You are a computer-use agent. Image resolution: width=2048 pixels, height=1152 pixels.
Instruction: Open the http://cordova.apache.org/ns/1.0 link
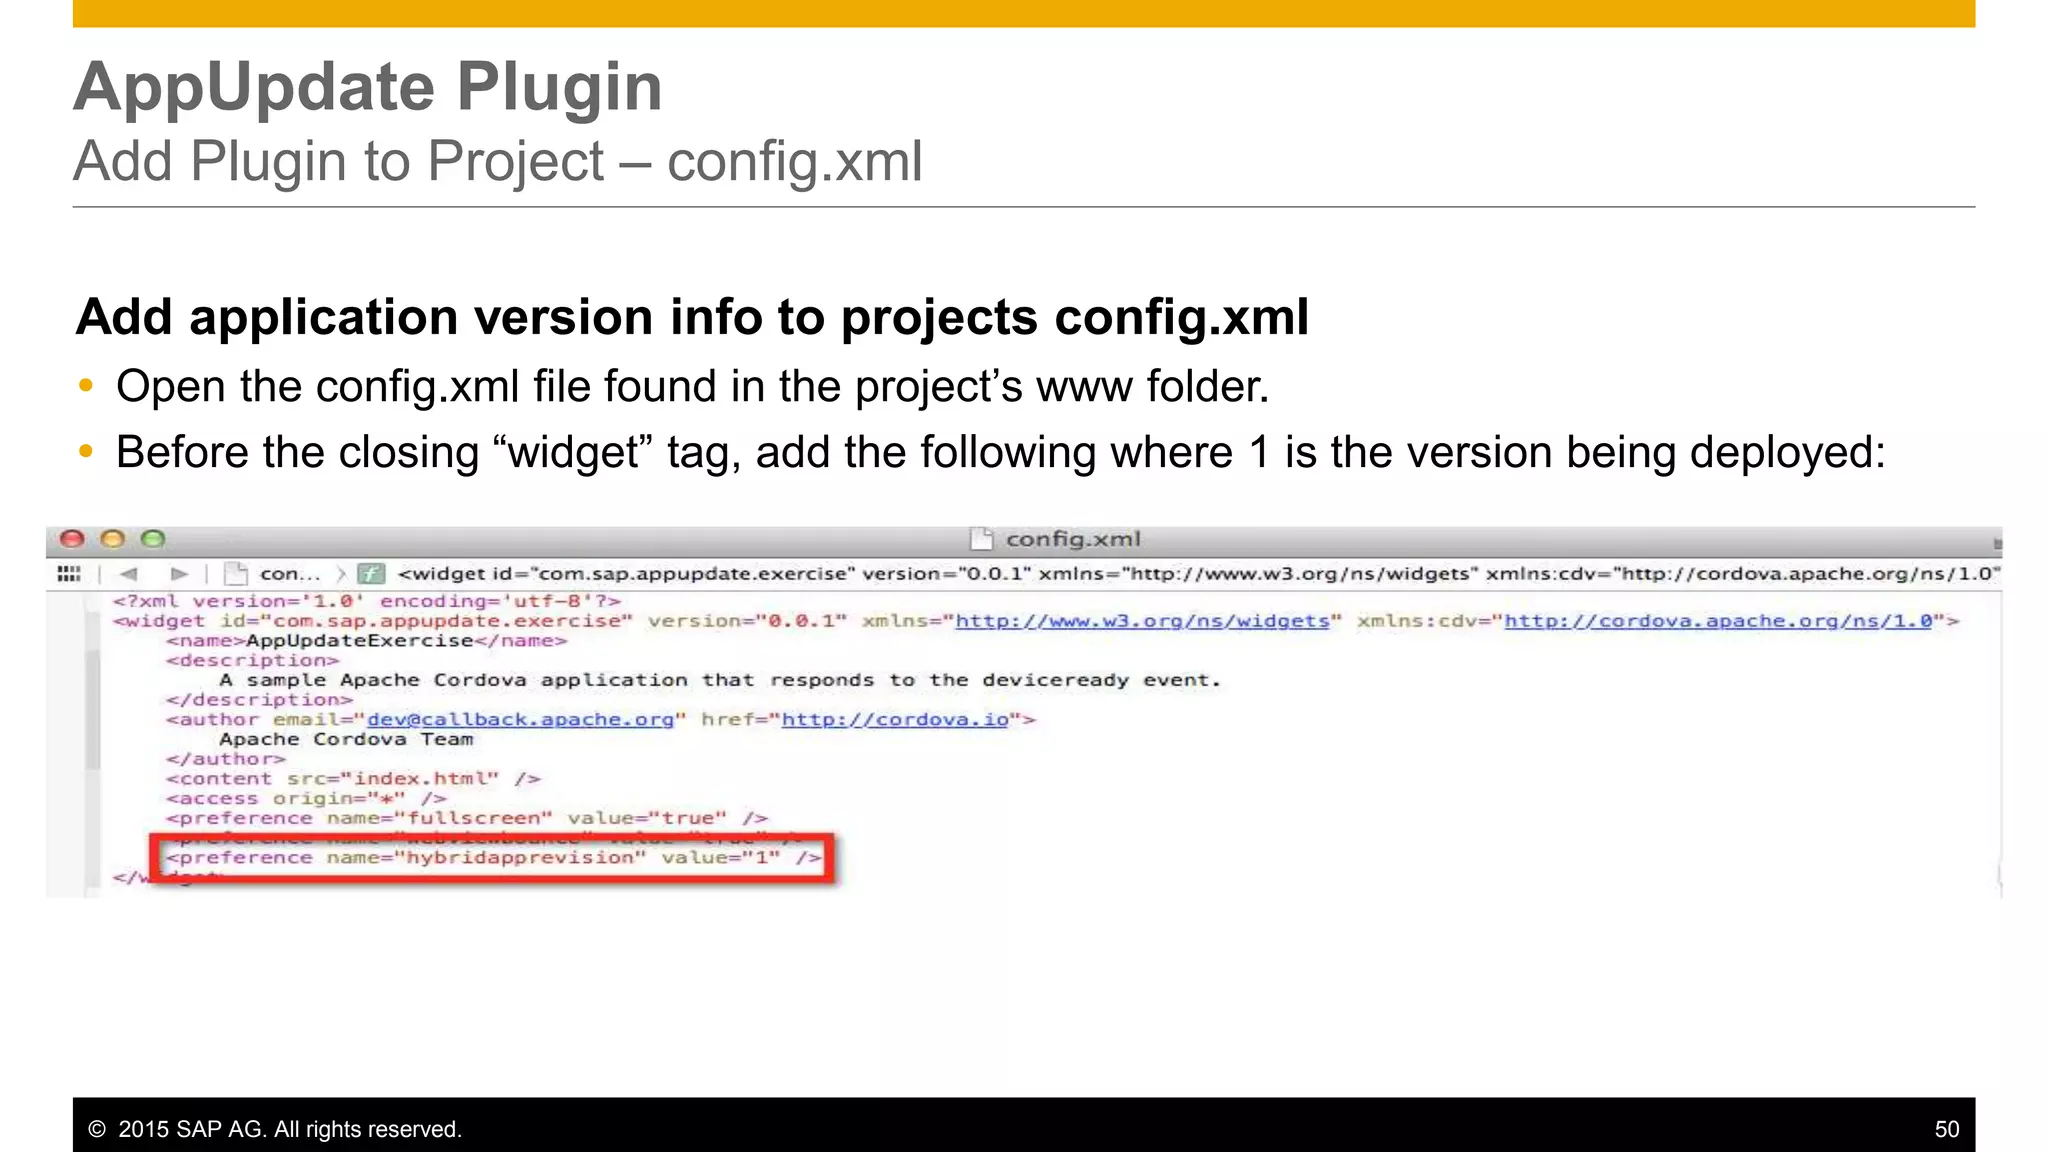pos(1718,621)
